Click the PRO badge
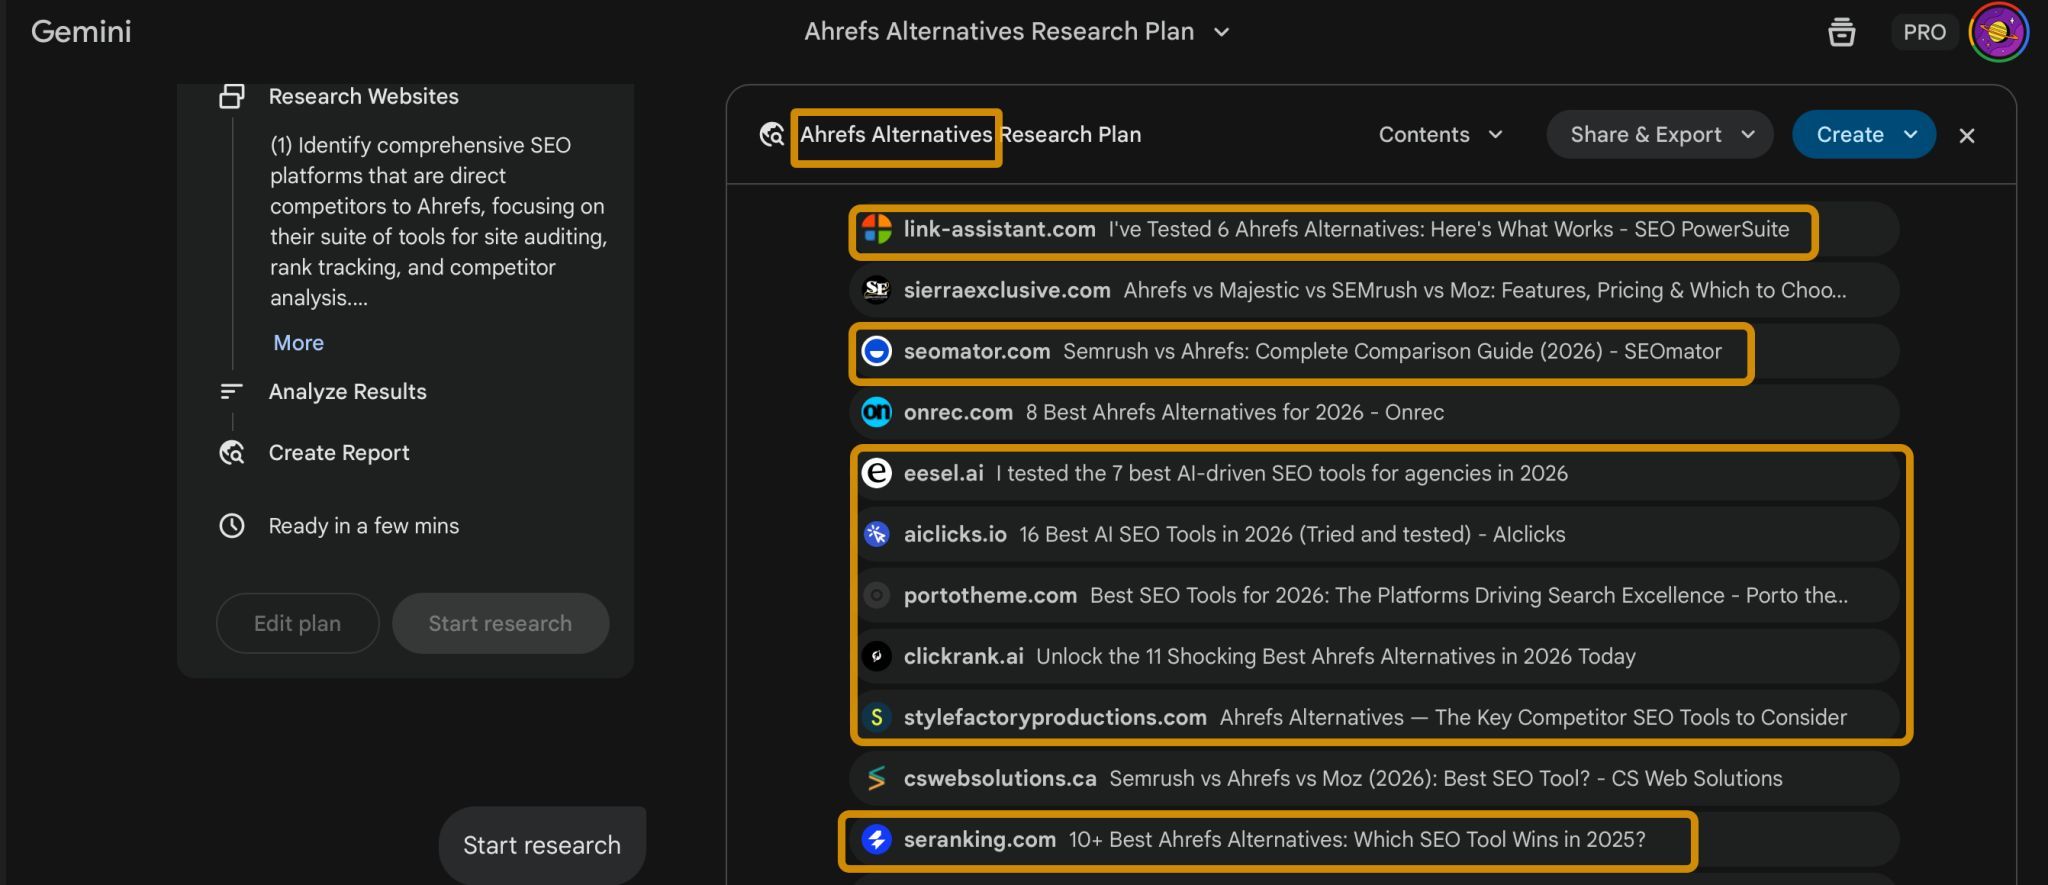Screen dimensions: 2048x885 (1923, 32)
